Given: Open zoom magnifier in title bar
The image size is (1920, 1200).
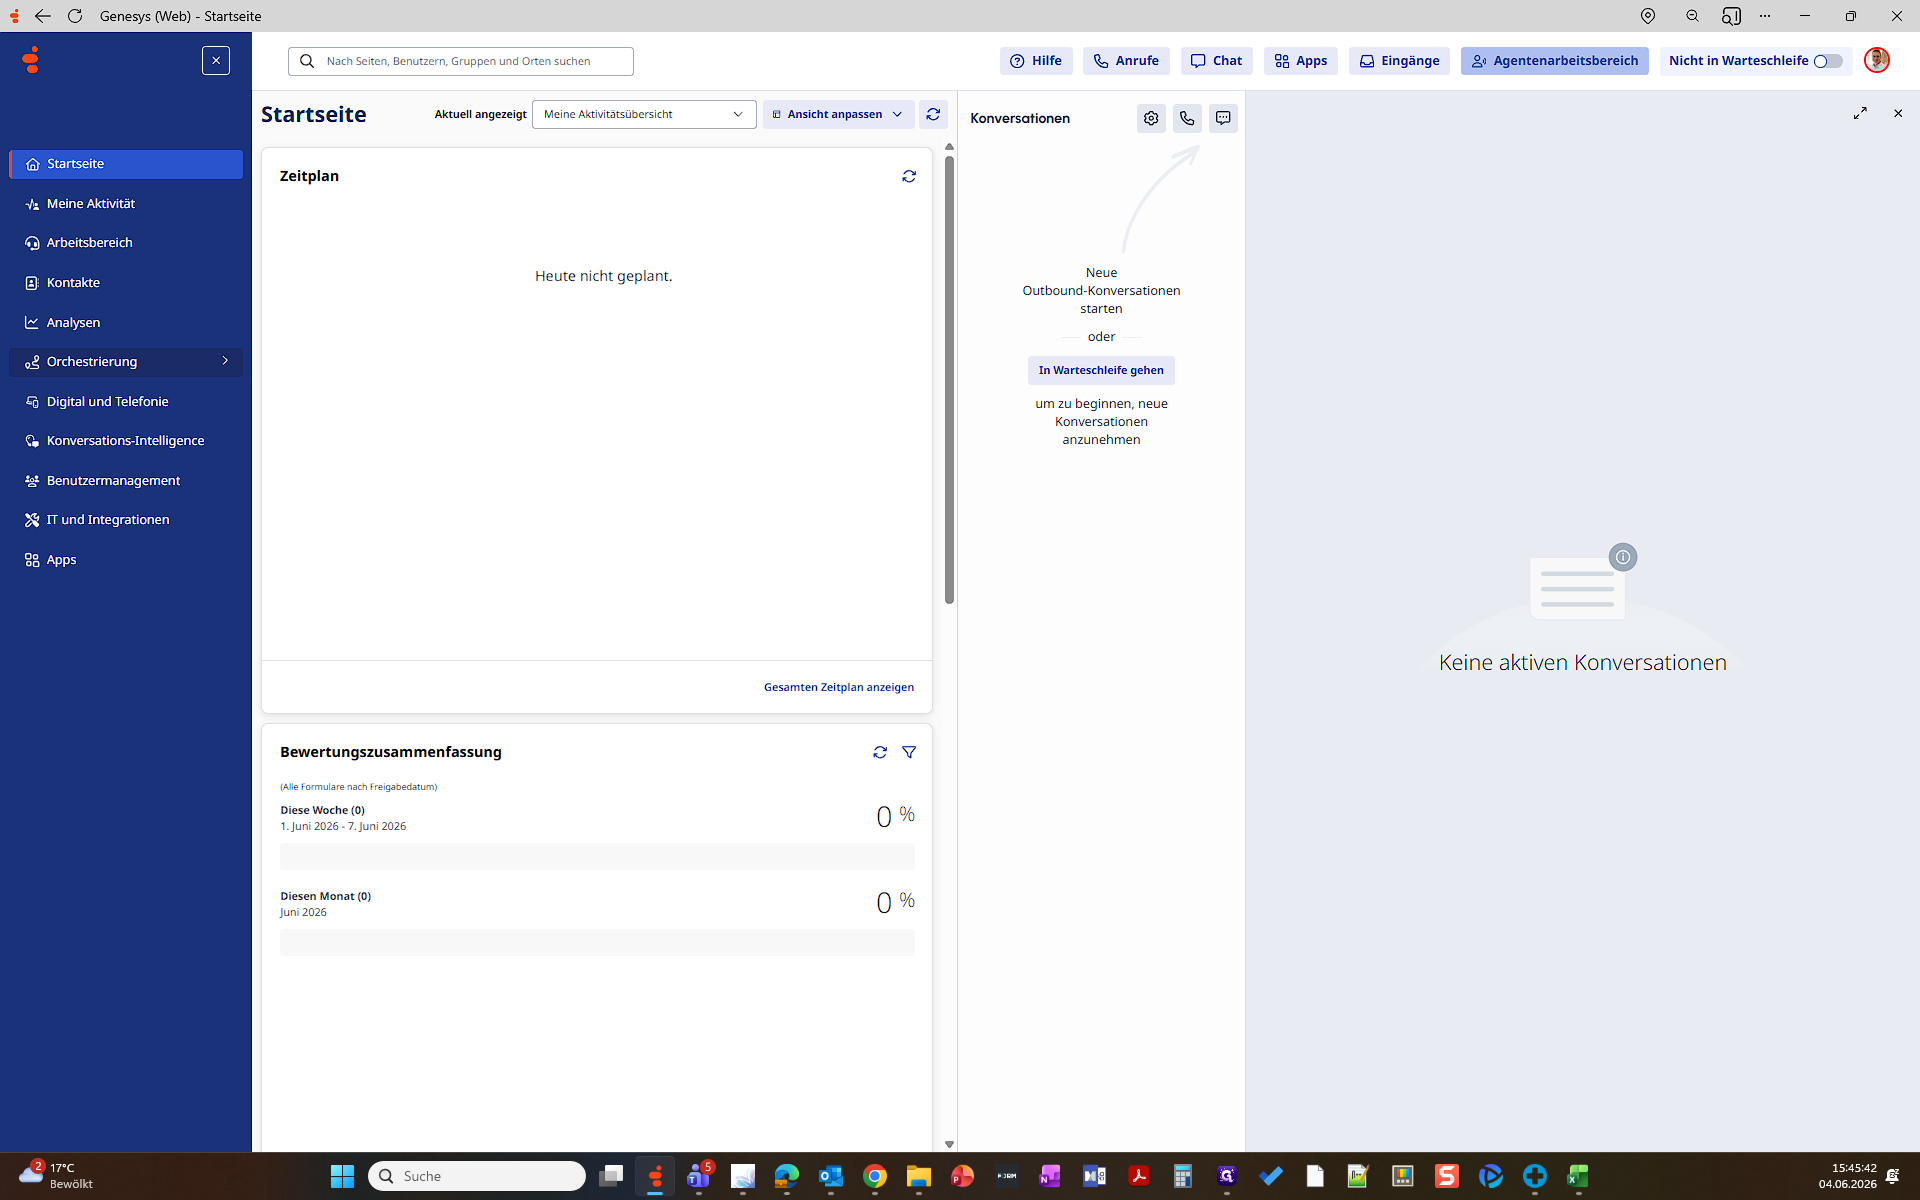Looking at the screenshot, I should point(1692,16).
